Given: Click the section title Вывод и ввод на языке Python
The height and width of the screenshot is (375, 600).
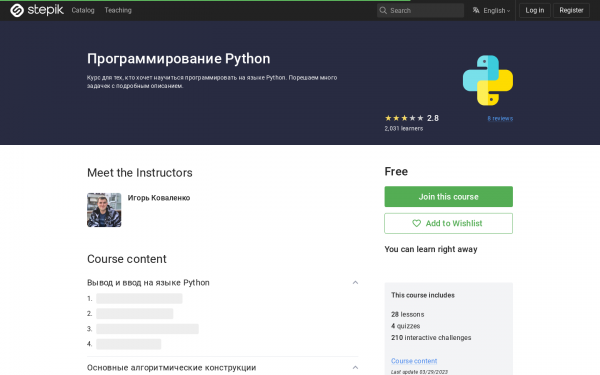Looking at the screenshot, I should [x=148, y=282].
